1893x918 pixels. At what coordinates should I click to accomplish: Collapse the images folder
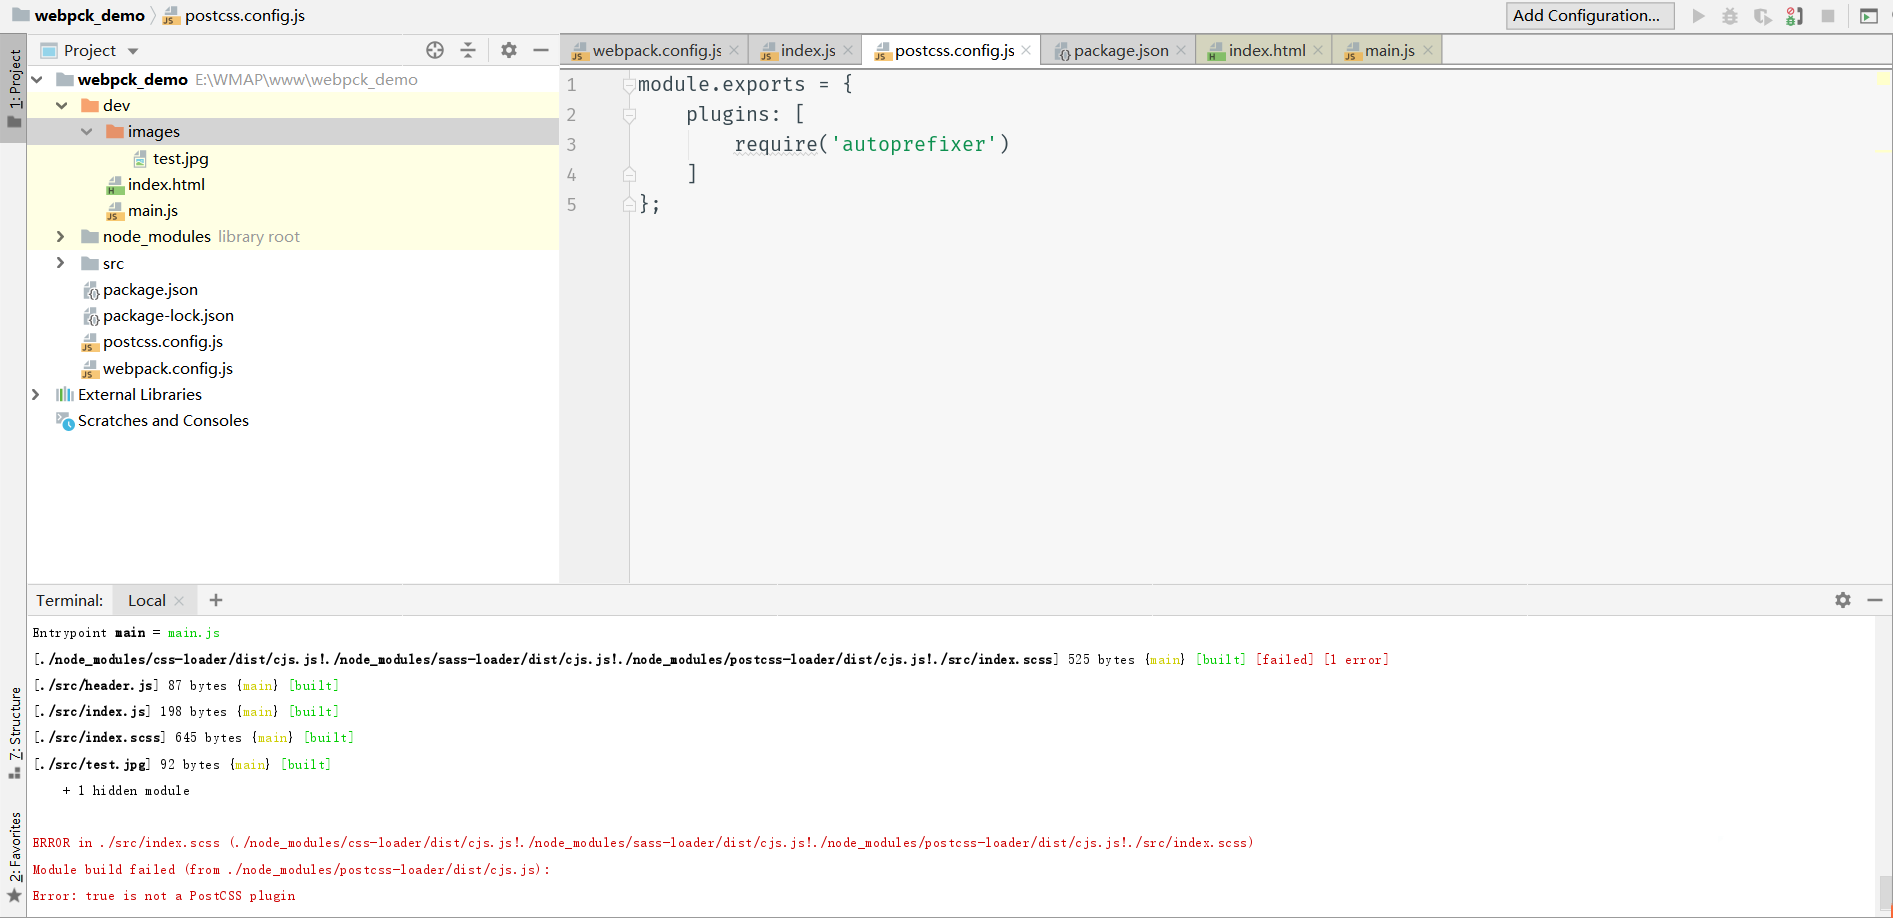coord(87,131)
